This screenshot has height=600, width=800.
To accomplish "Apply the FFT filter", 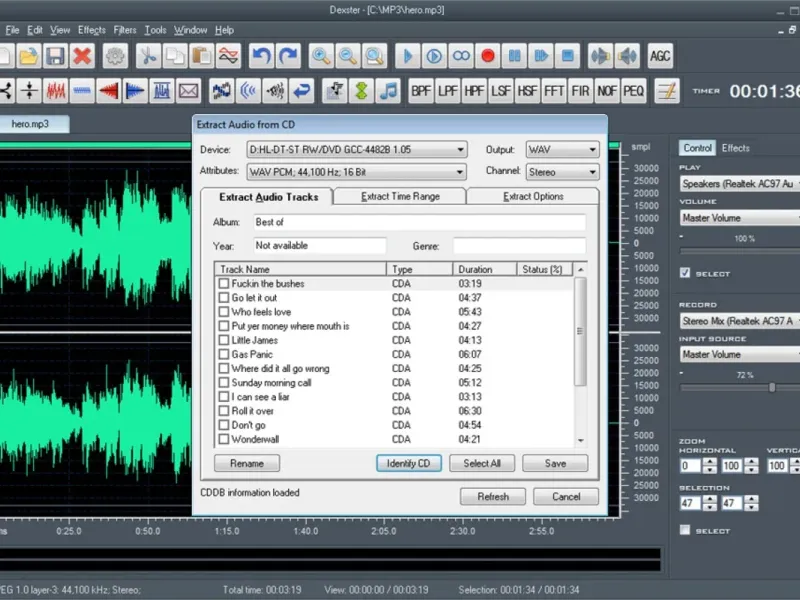I will click(554, 91).
